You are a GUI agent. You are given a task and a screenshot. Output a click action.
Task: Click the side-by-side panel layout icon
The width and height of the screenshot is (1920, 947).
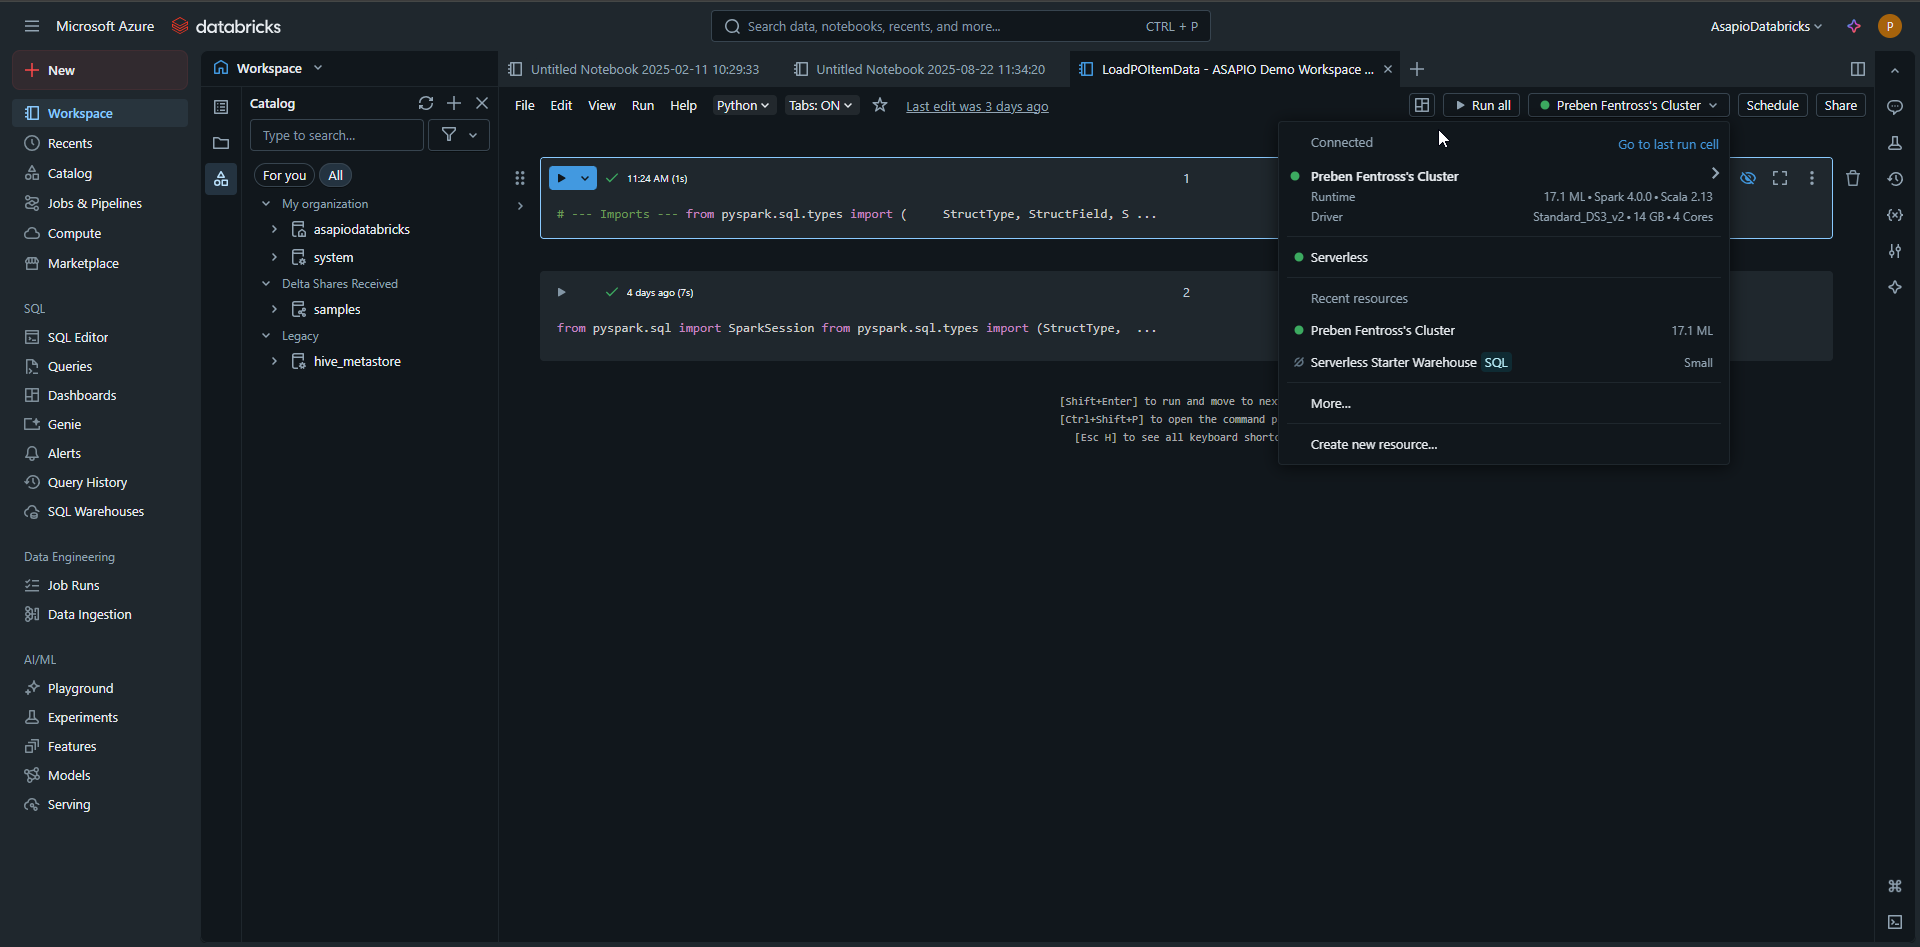click(1858, 69)
